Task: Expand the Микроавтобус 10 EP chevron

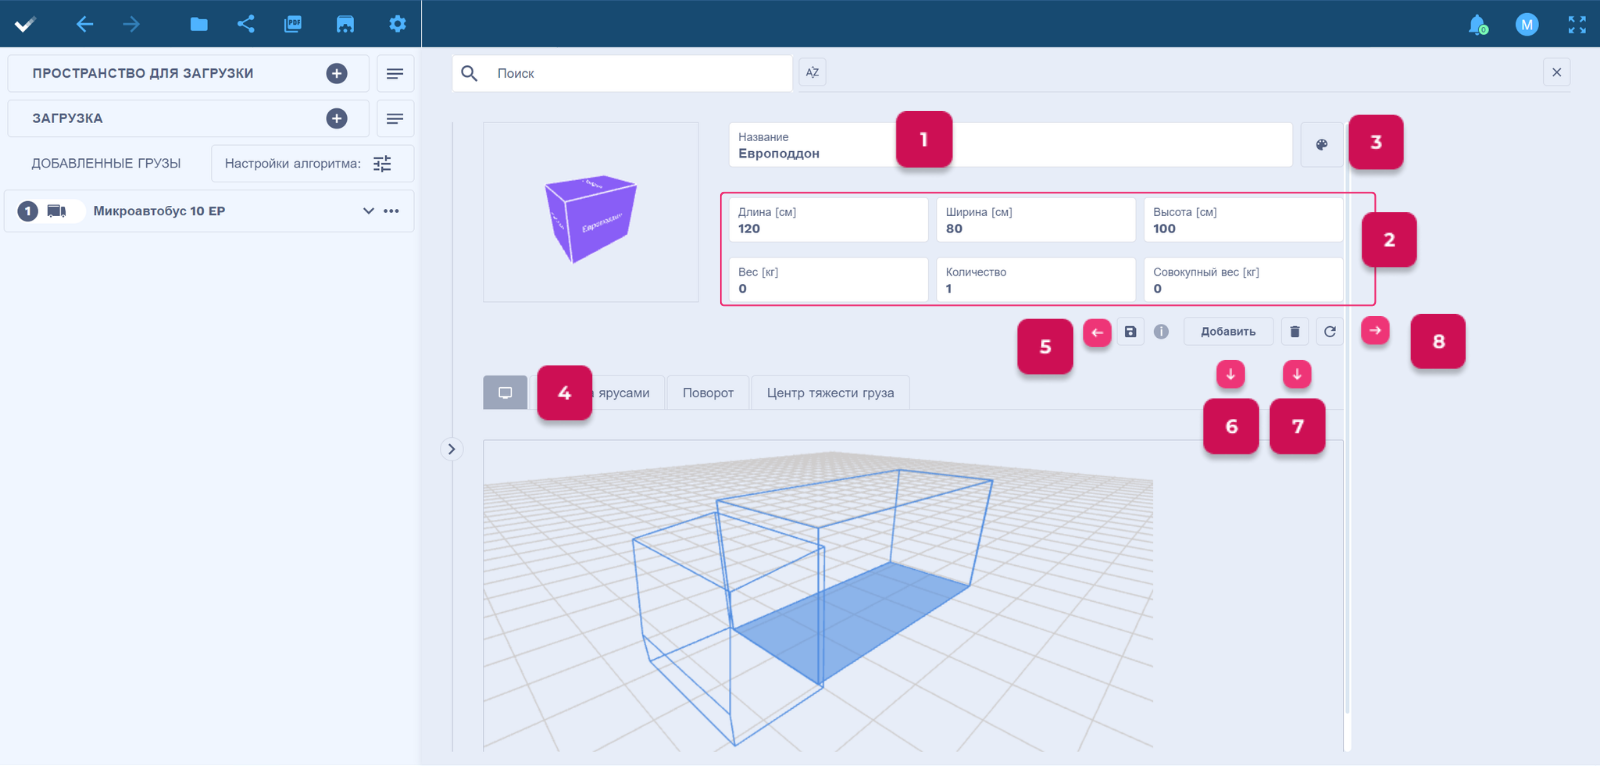Action: pyautogui.click(x=368, y=211)
